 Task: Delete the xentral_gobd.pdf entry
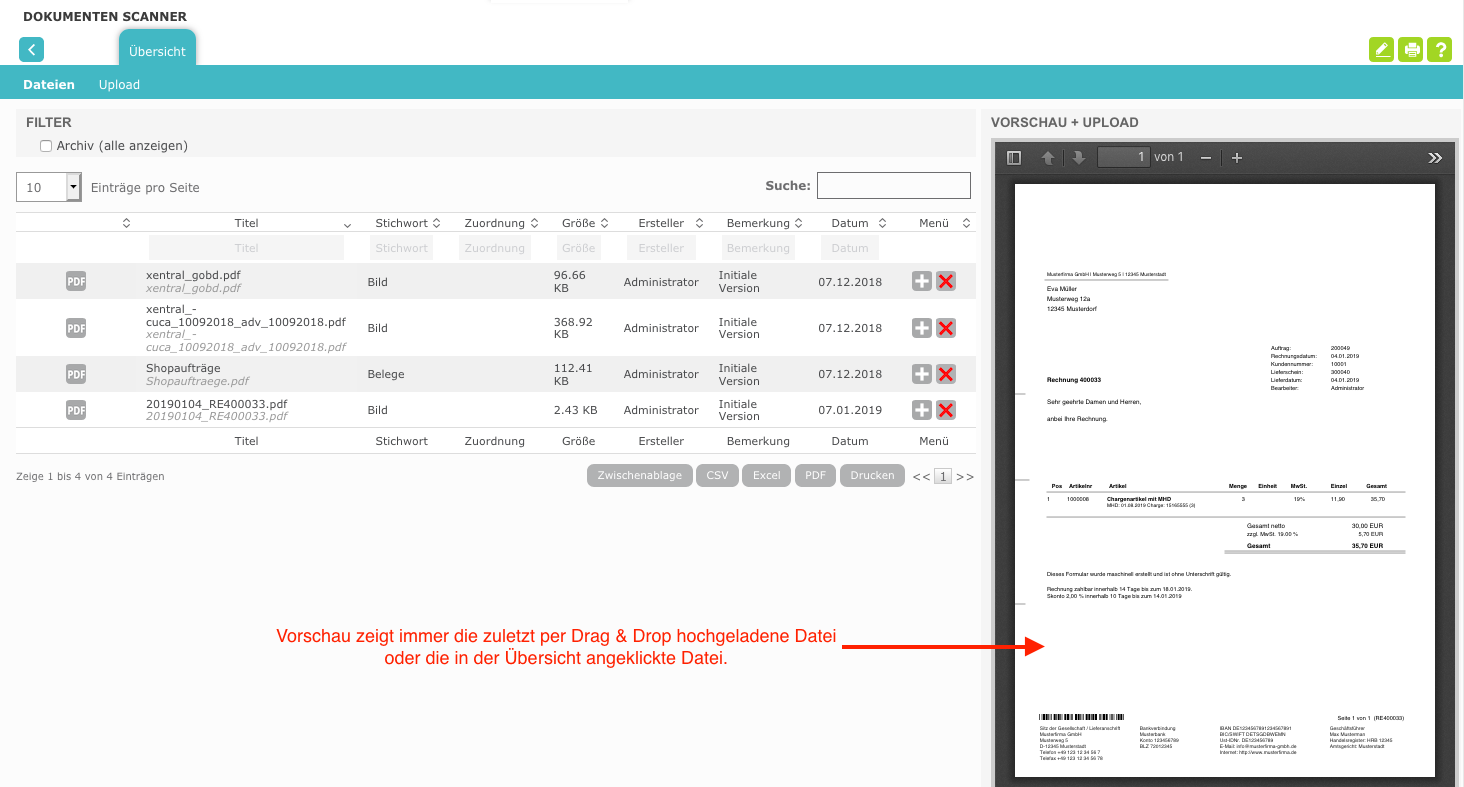(945, 282)
